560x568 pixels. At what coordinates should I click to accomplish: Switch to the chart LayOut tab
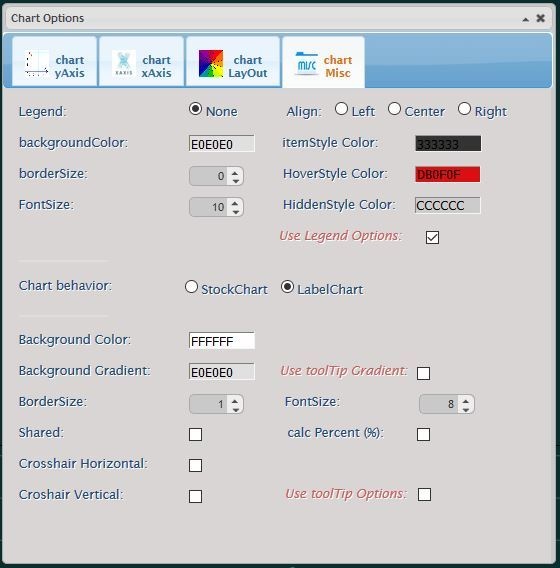point(233,62)
